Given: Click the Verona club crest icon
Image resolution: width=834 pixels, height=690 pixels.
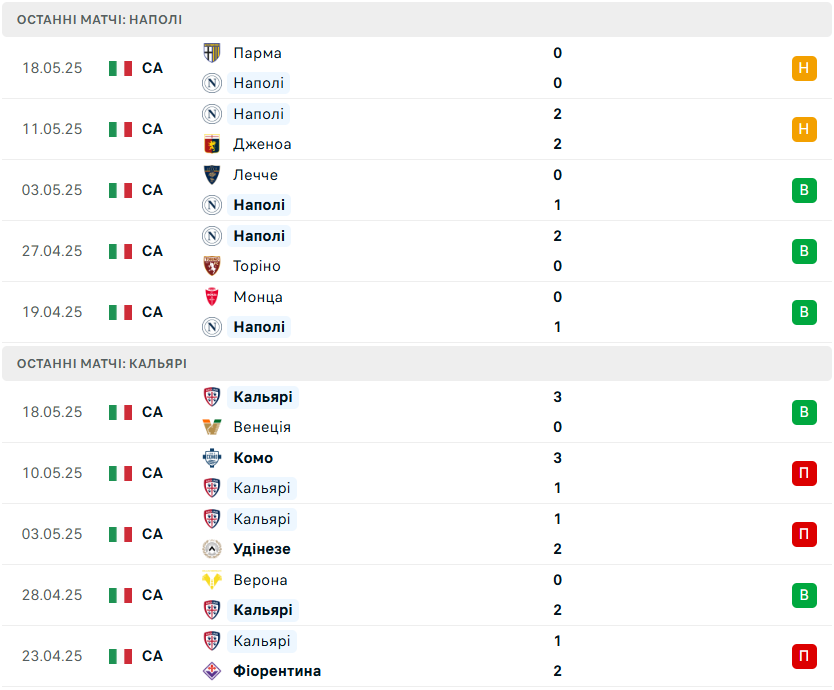Looking at the screenshot, I should [212, 580].
